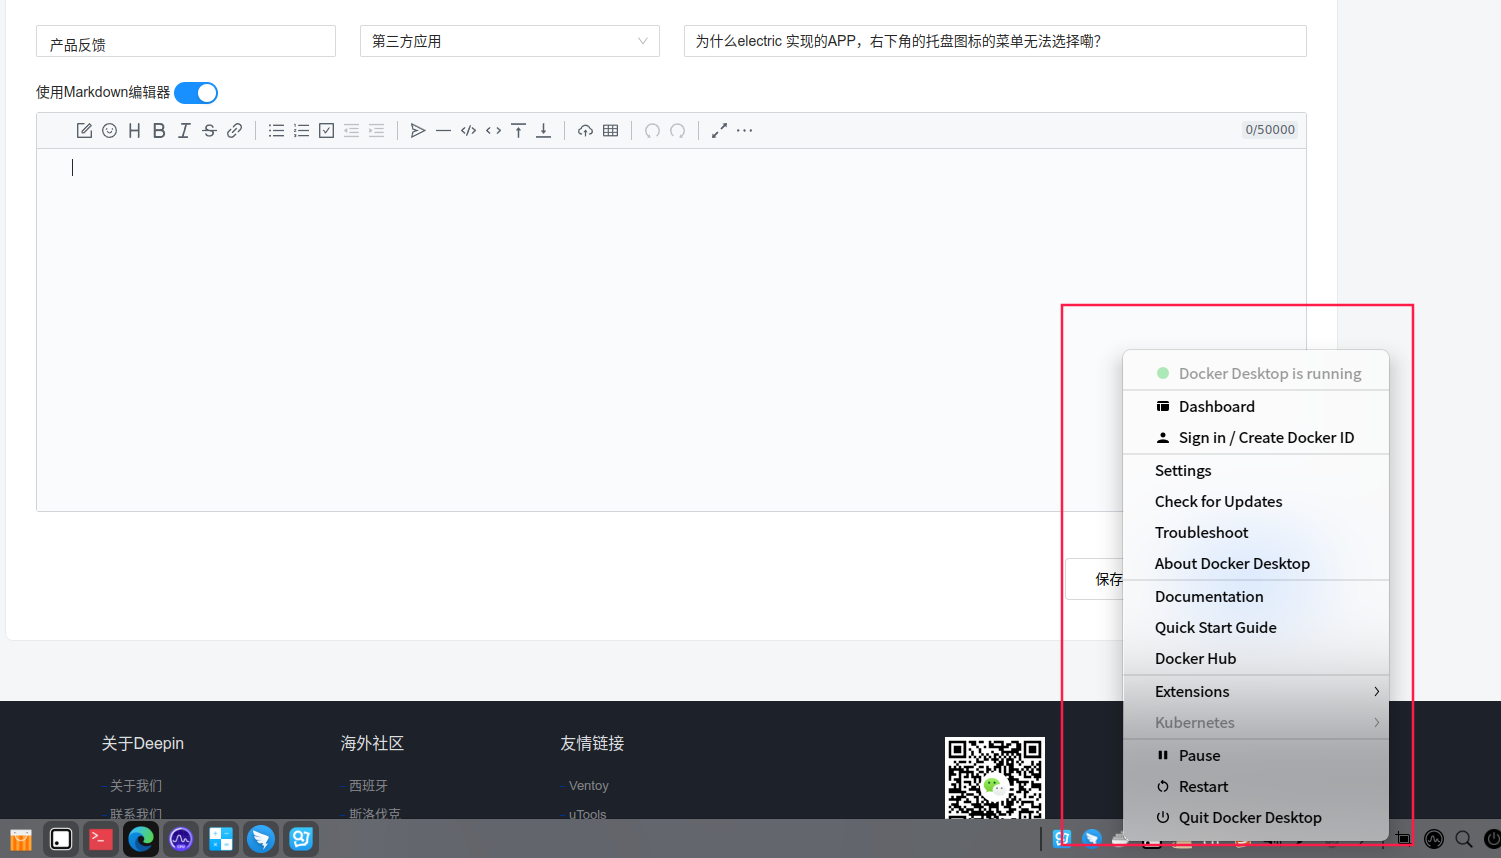This screenshot has width=1501, height=858.
Task: Expand the Kubernetes submenu
Action: [x=1256, y=723]
